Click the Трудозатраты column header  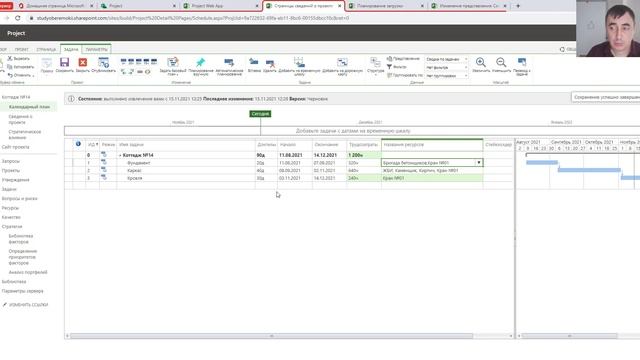pyautogui.click(x=364, y=144)
